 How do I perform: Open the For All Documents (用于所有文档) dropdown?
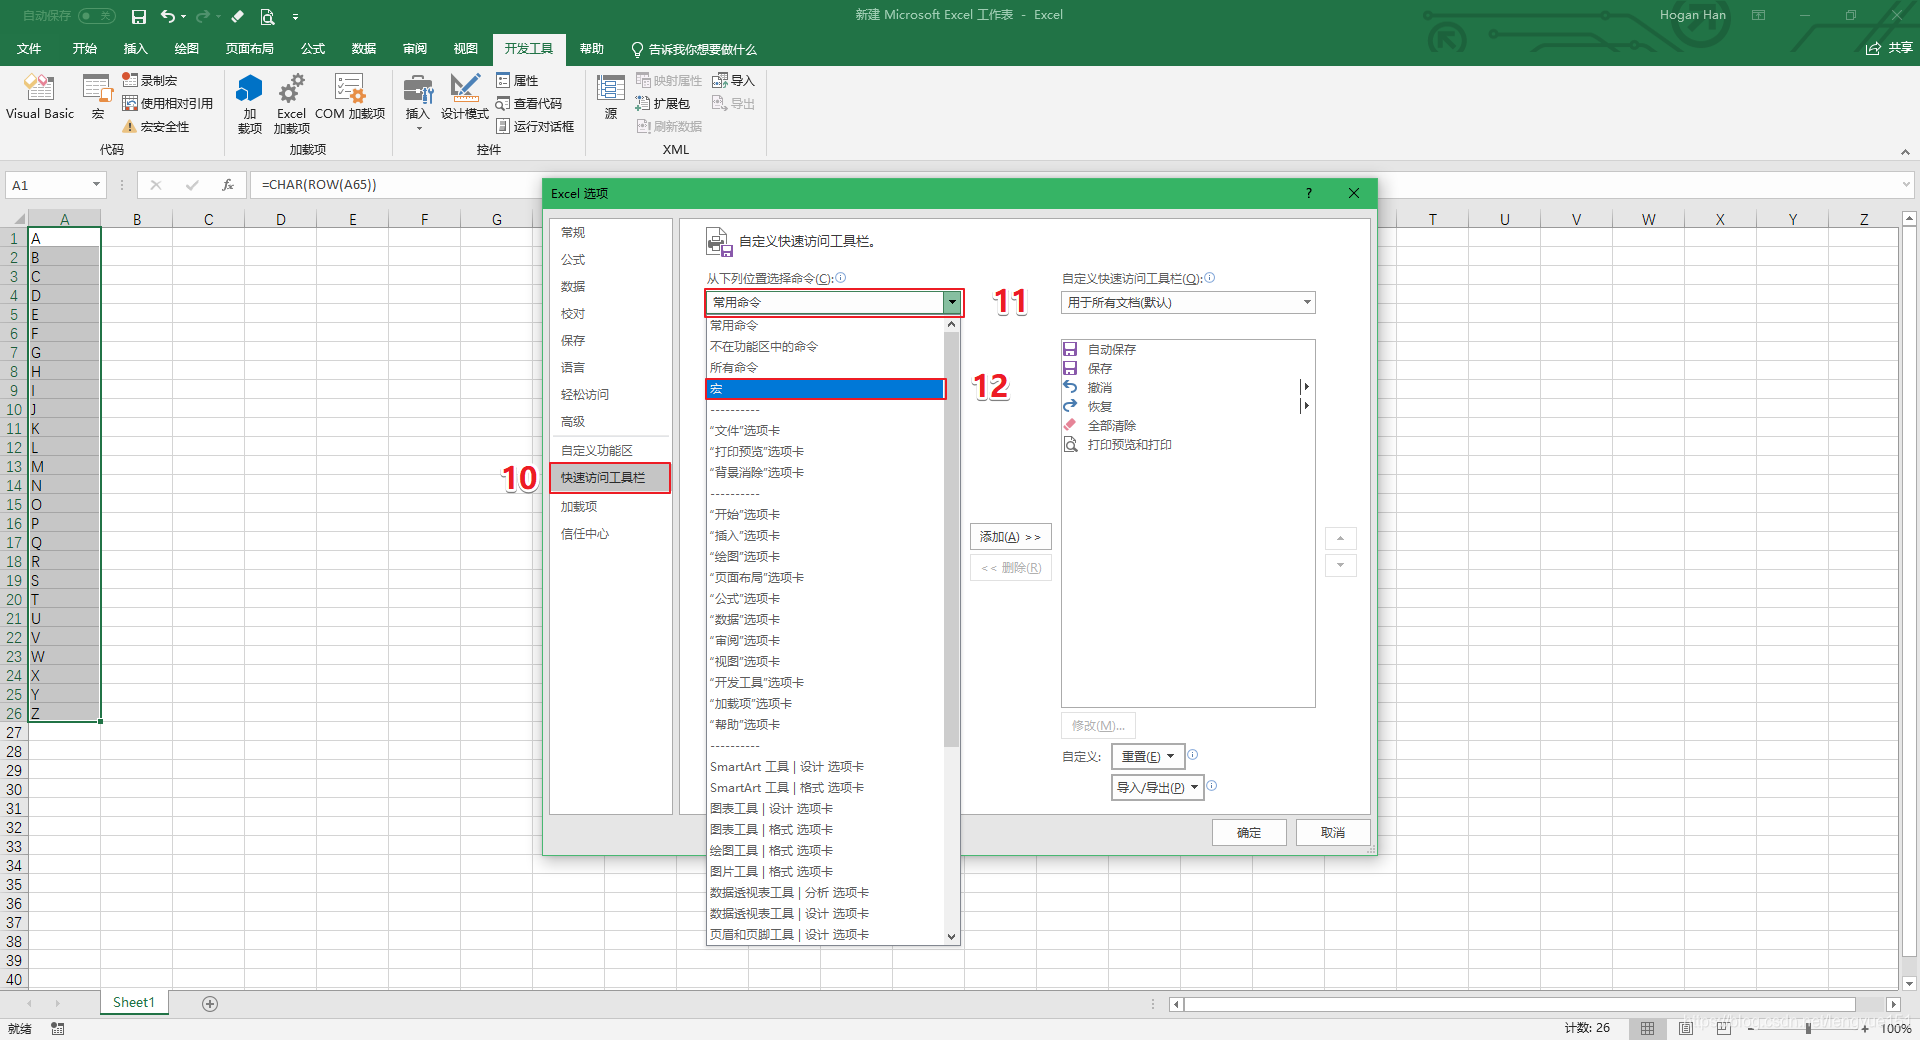[x=1188, y=302]
